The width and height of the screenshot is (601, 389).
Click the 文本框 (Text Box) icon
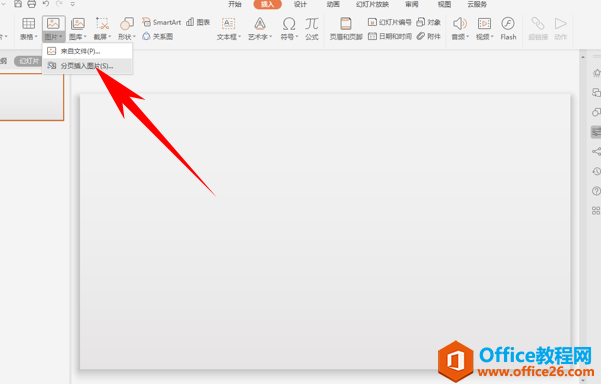click(x=228, y=24)
